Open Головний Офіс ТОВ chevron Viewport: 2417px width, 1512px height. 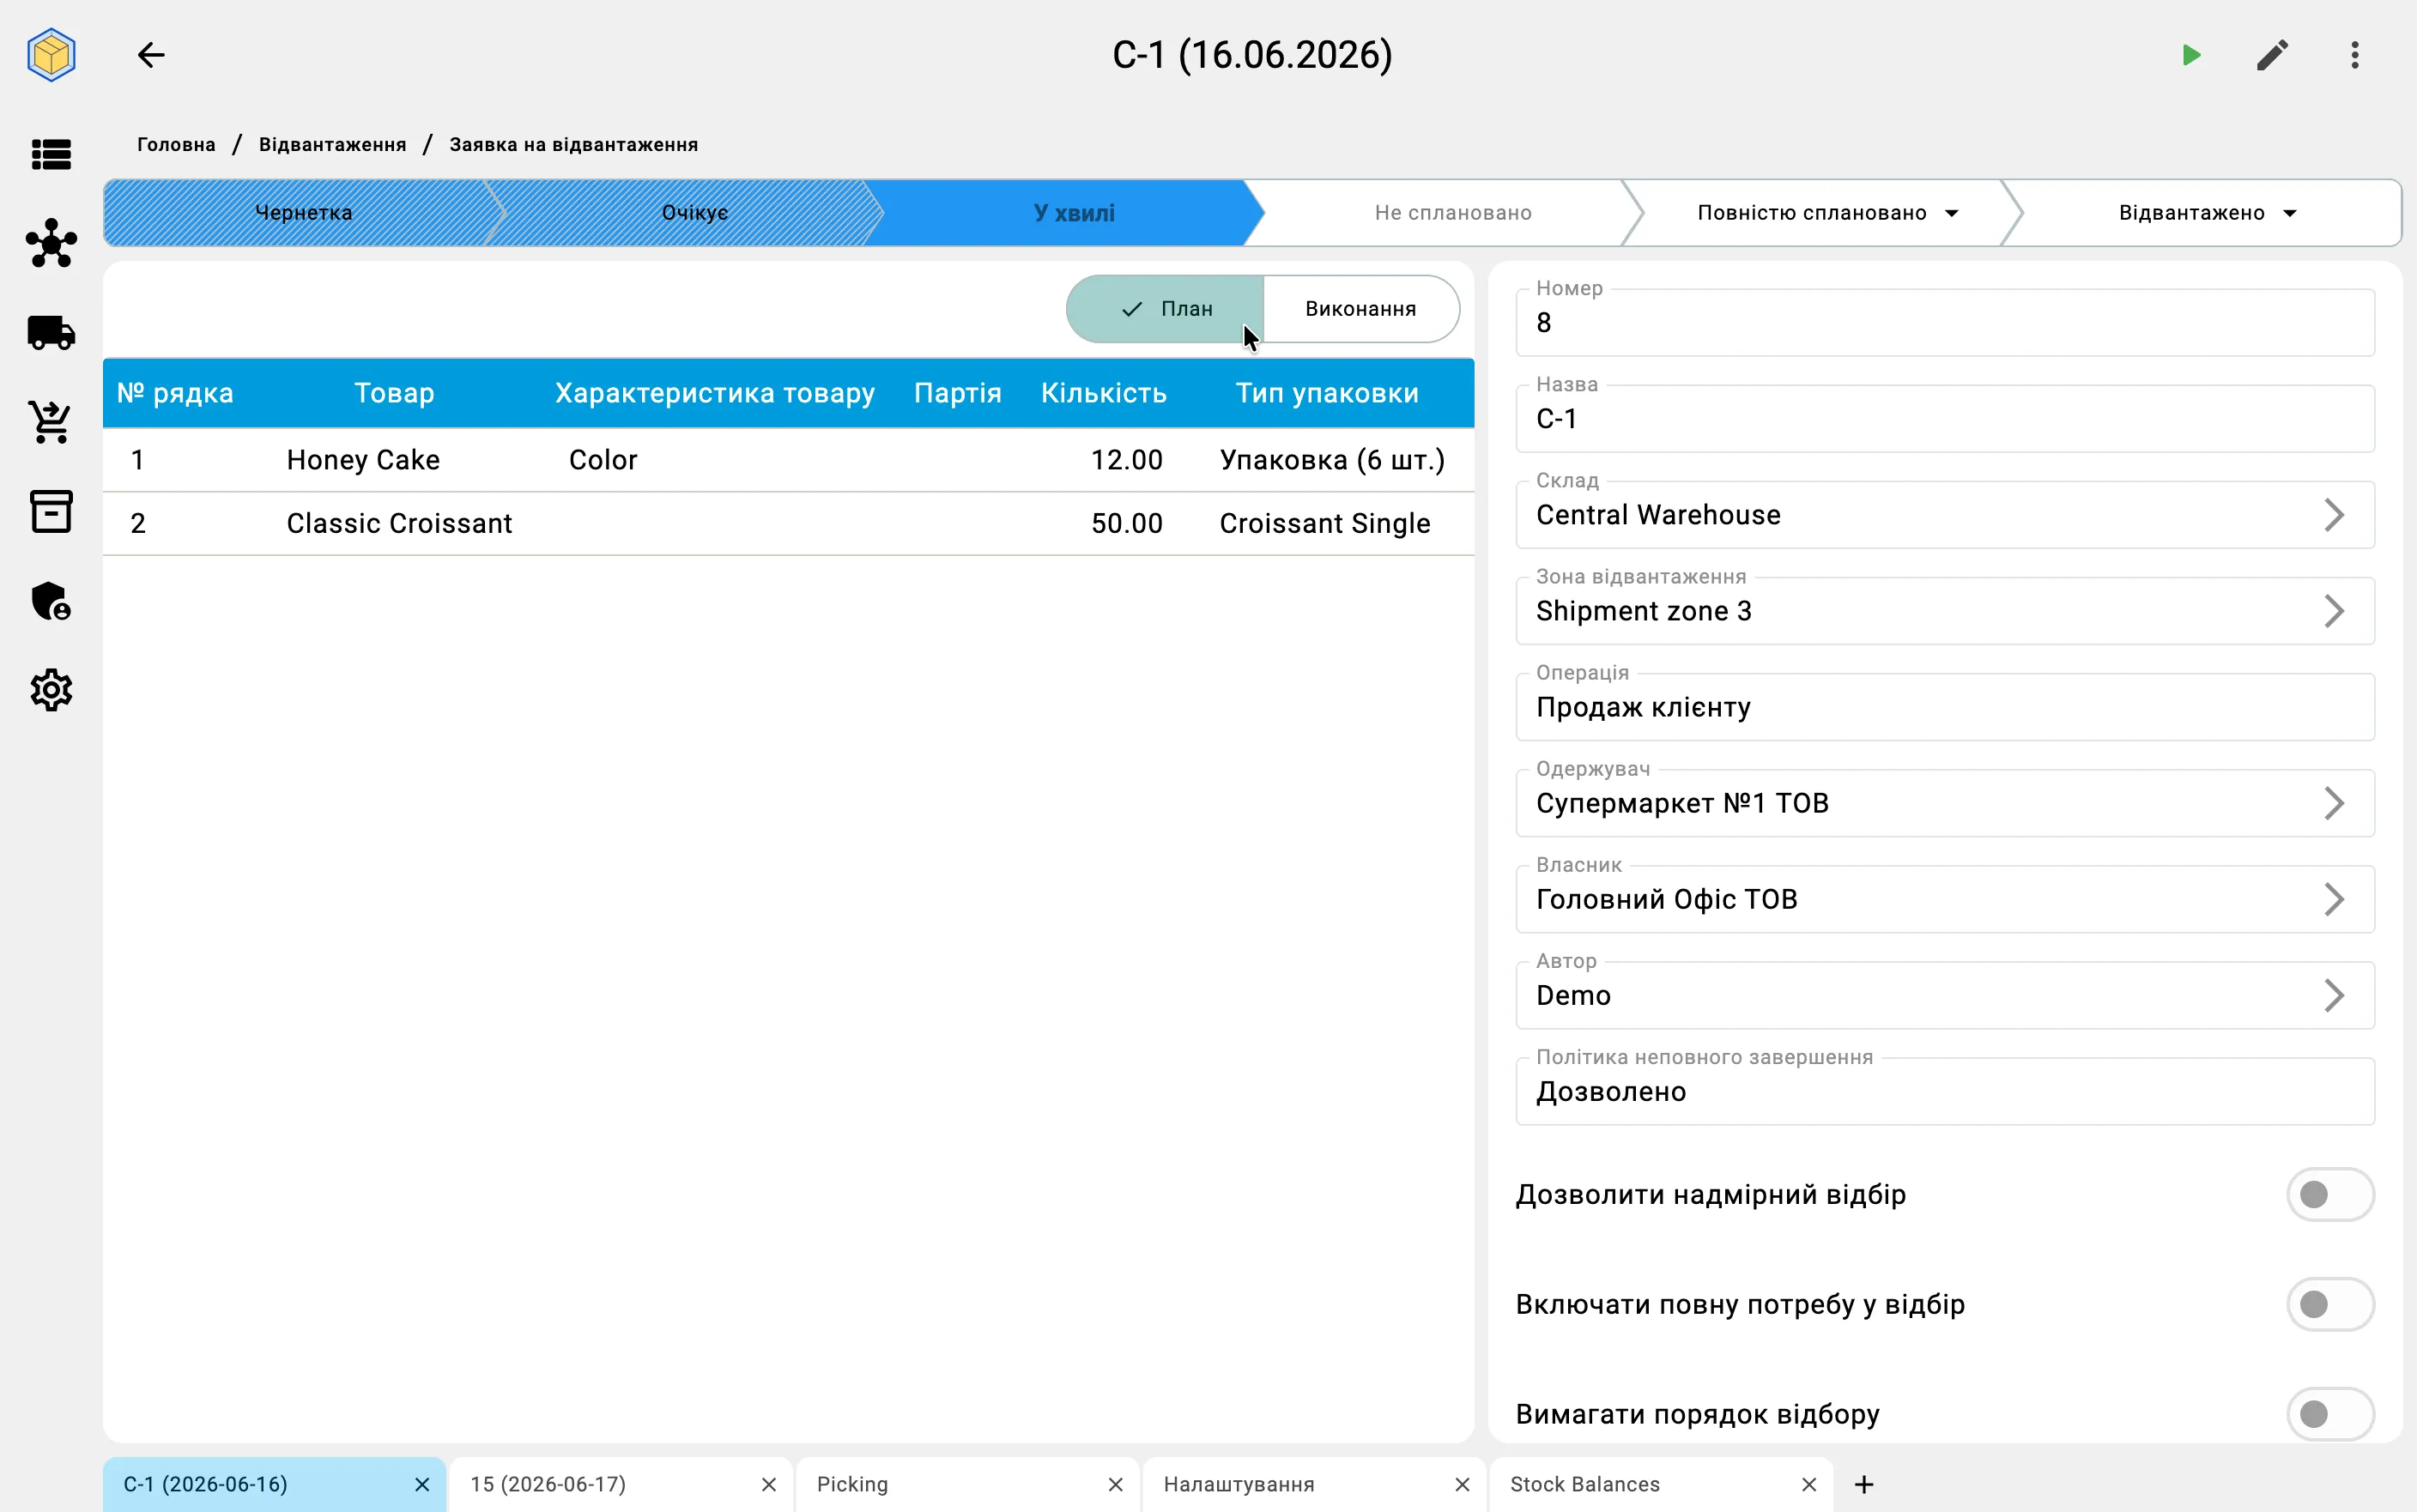[2333, 899]
